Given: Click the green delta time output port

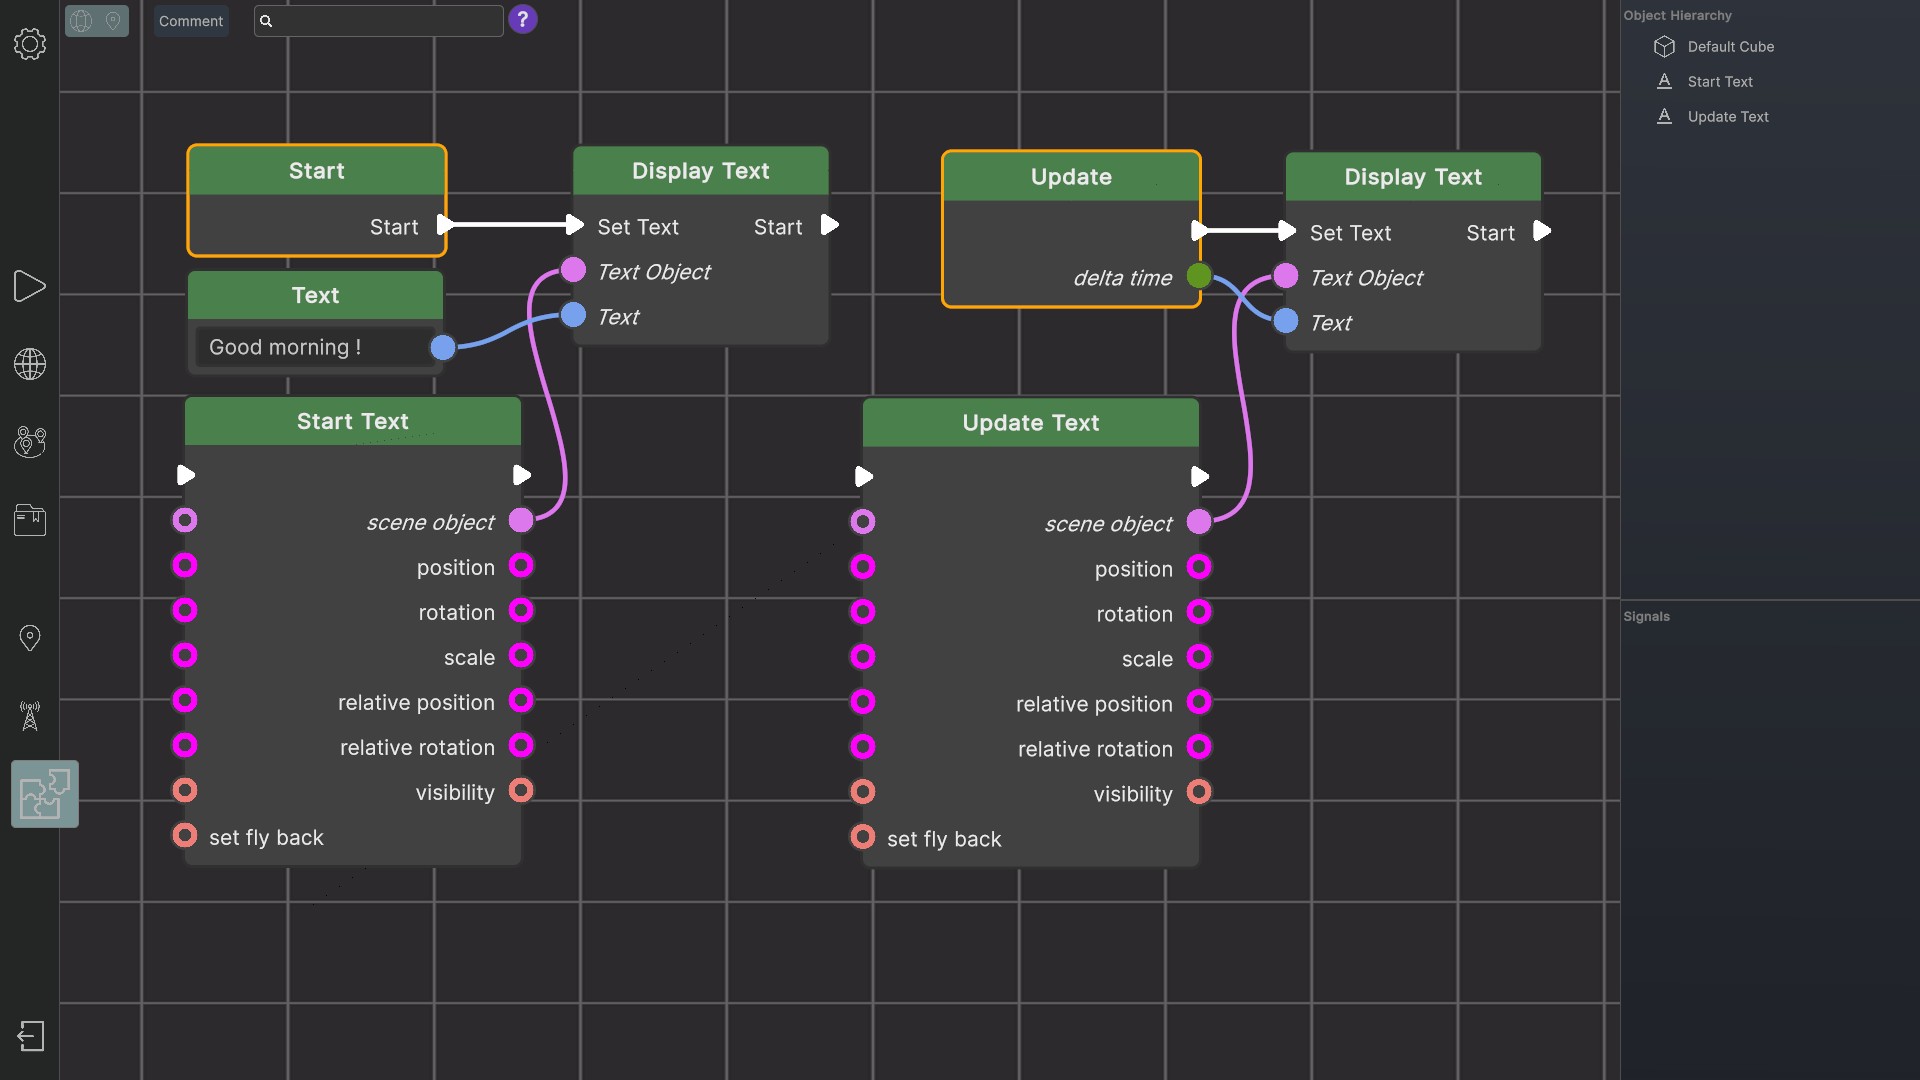Looking at the screenshot, I should tap(1199, 276).
